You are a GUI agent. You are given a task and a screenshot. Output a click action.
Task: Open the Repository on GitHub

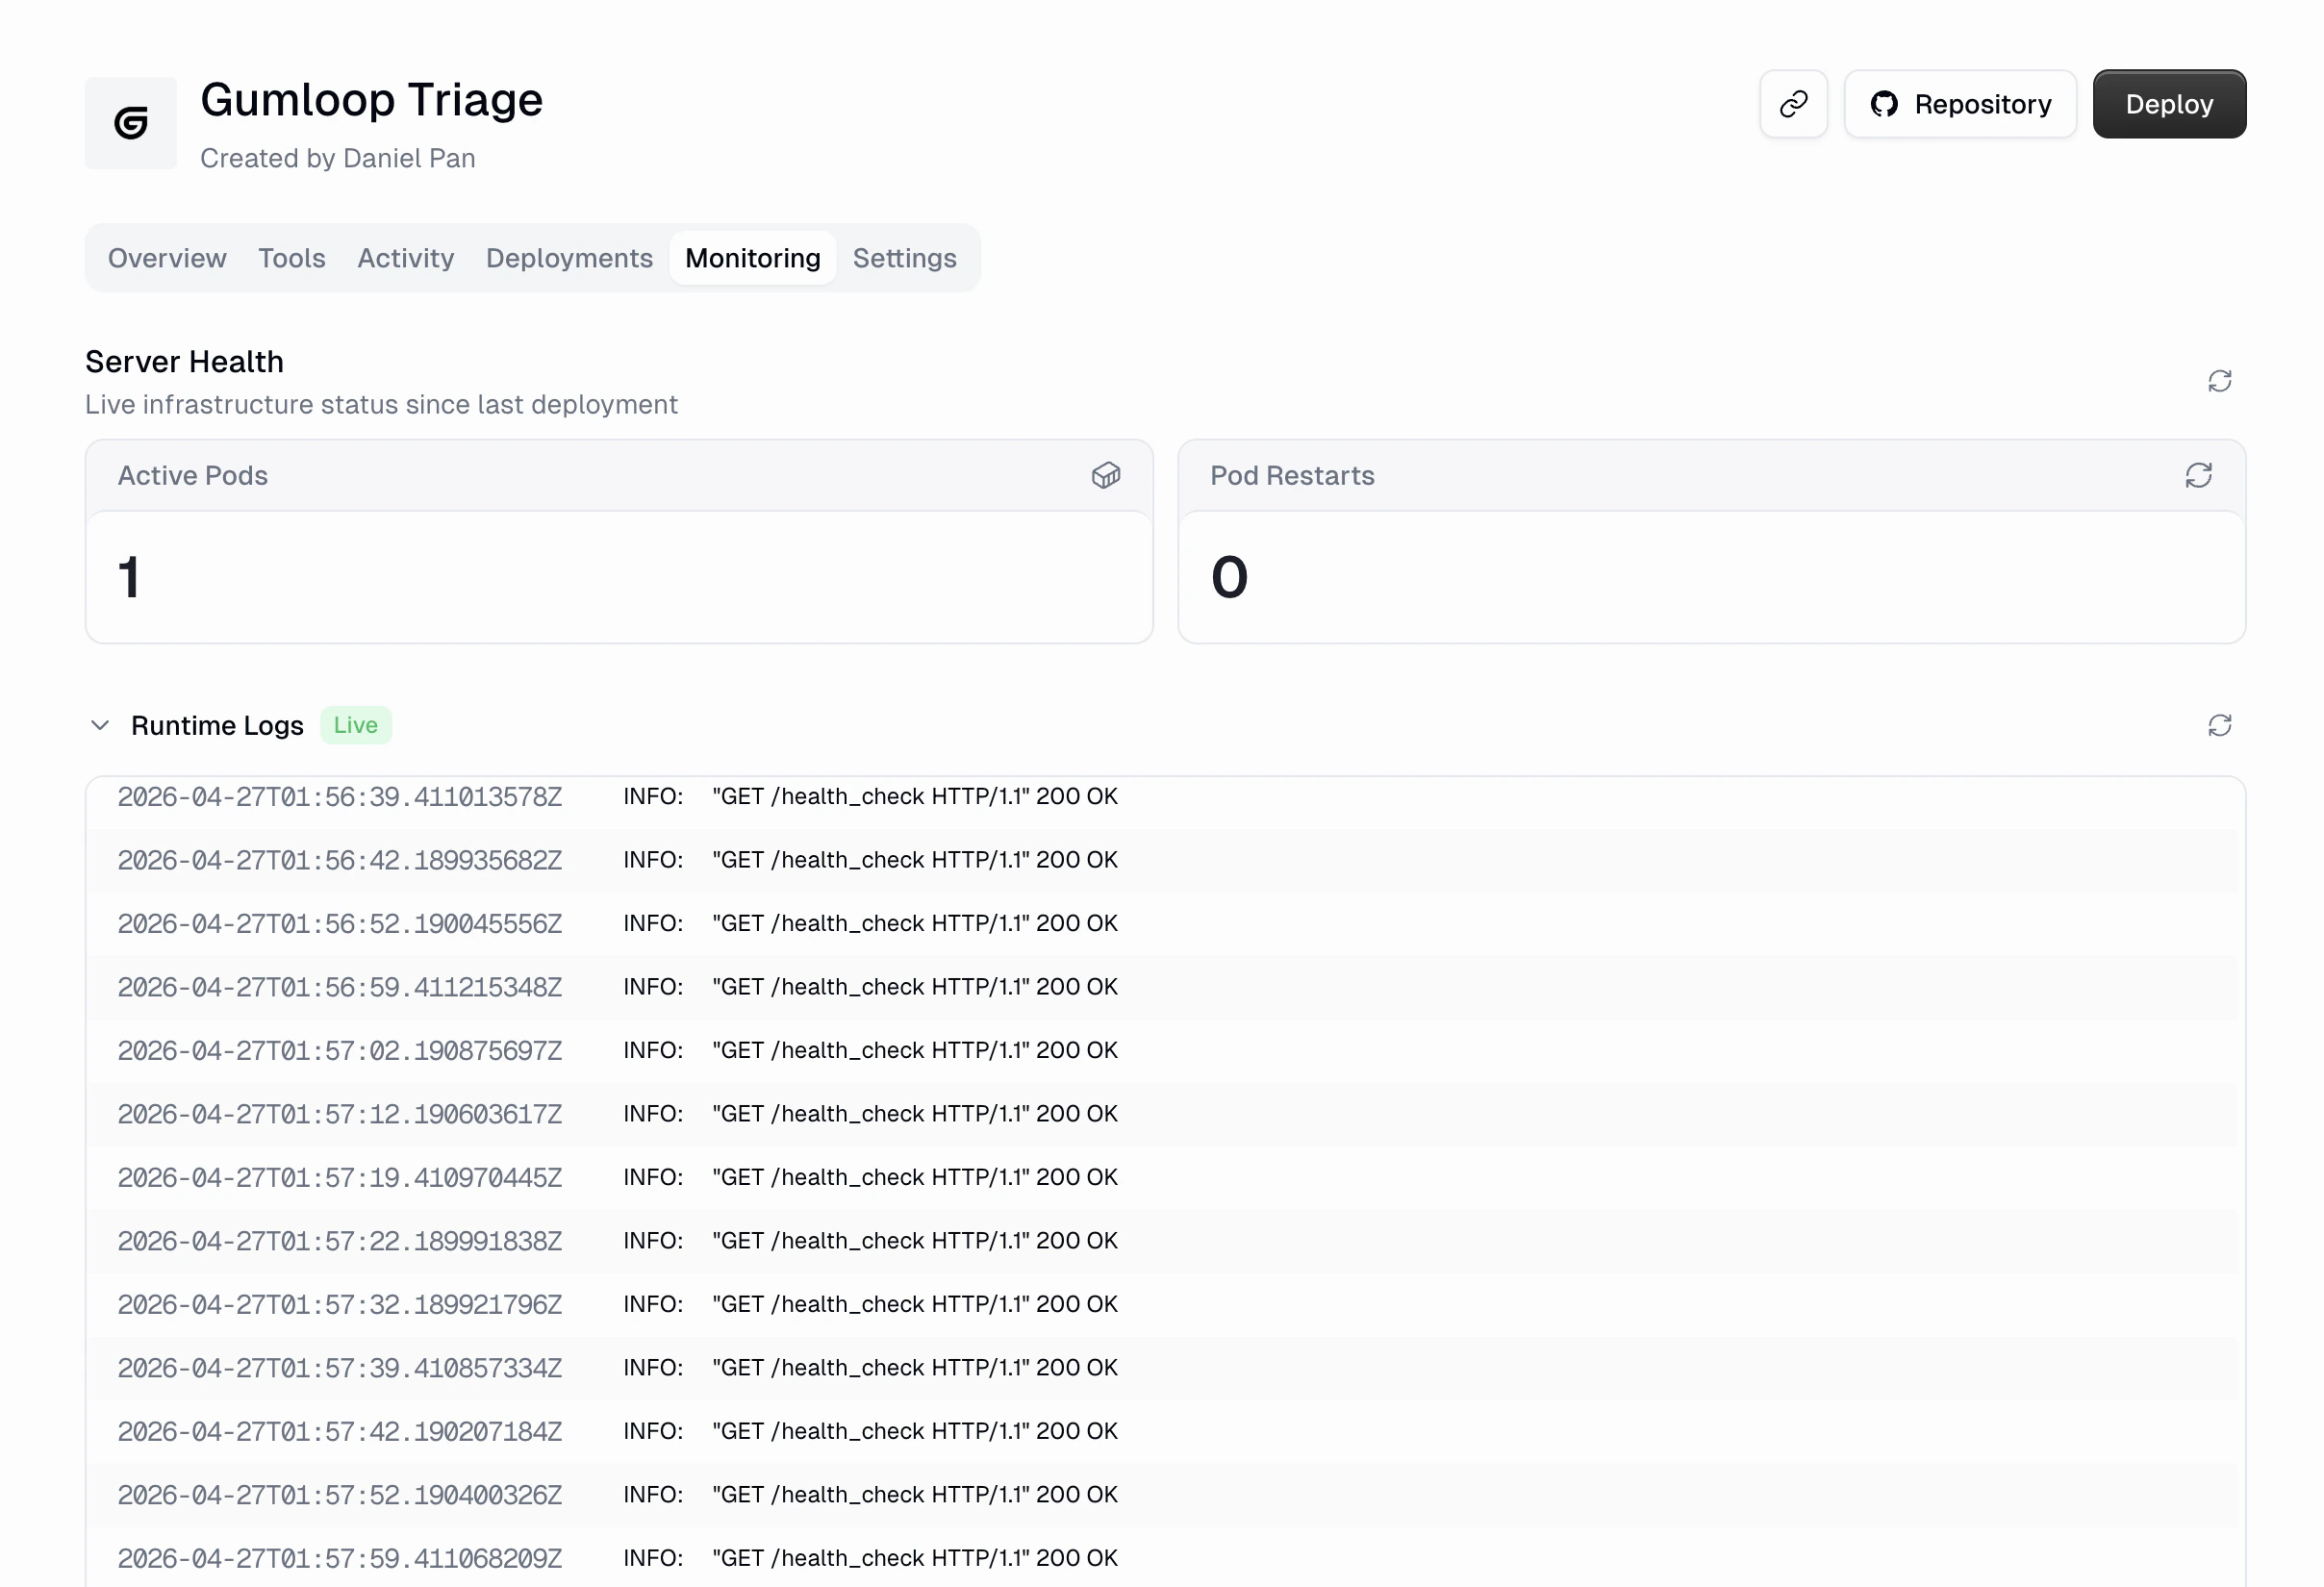tap(1960, 103)
